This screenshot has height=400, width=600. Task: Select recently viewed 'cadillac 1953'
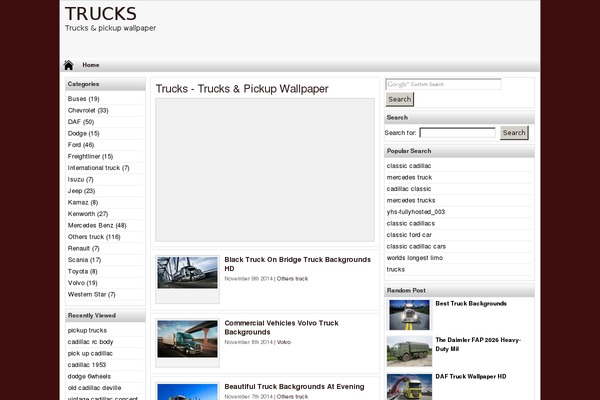click(86, 365)
